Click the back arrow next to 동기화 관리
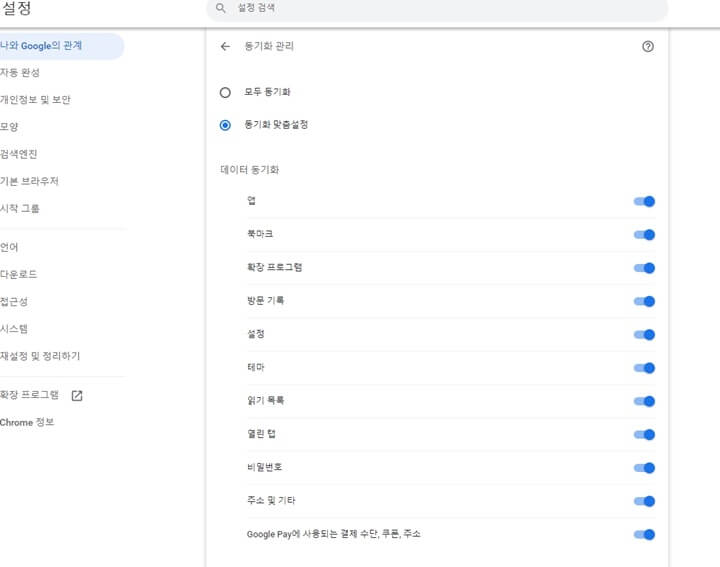This screenshot has width=720, height=567. 225,46
